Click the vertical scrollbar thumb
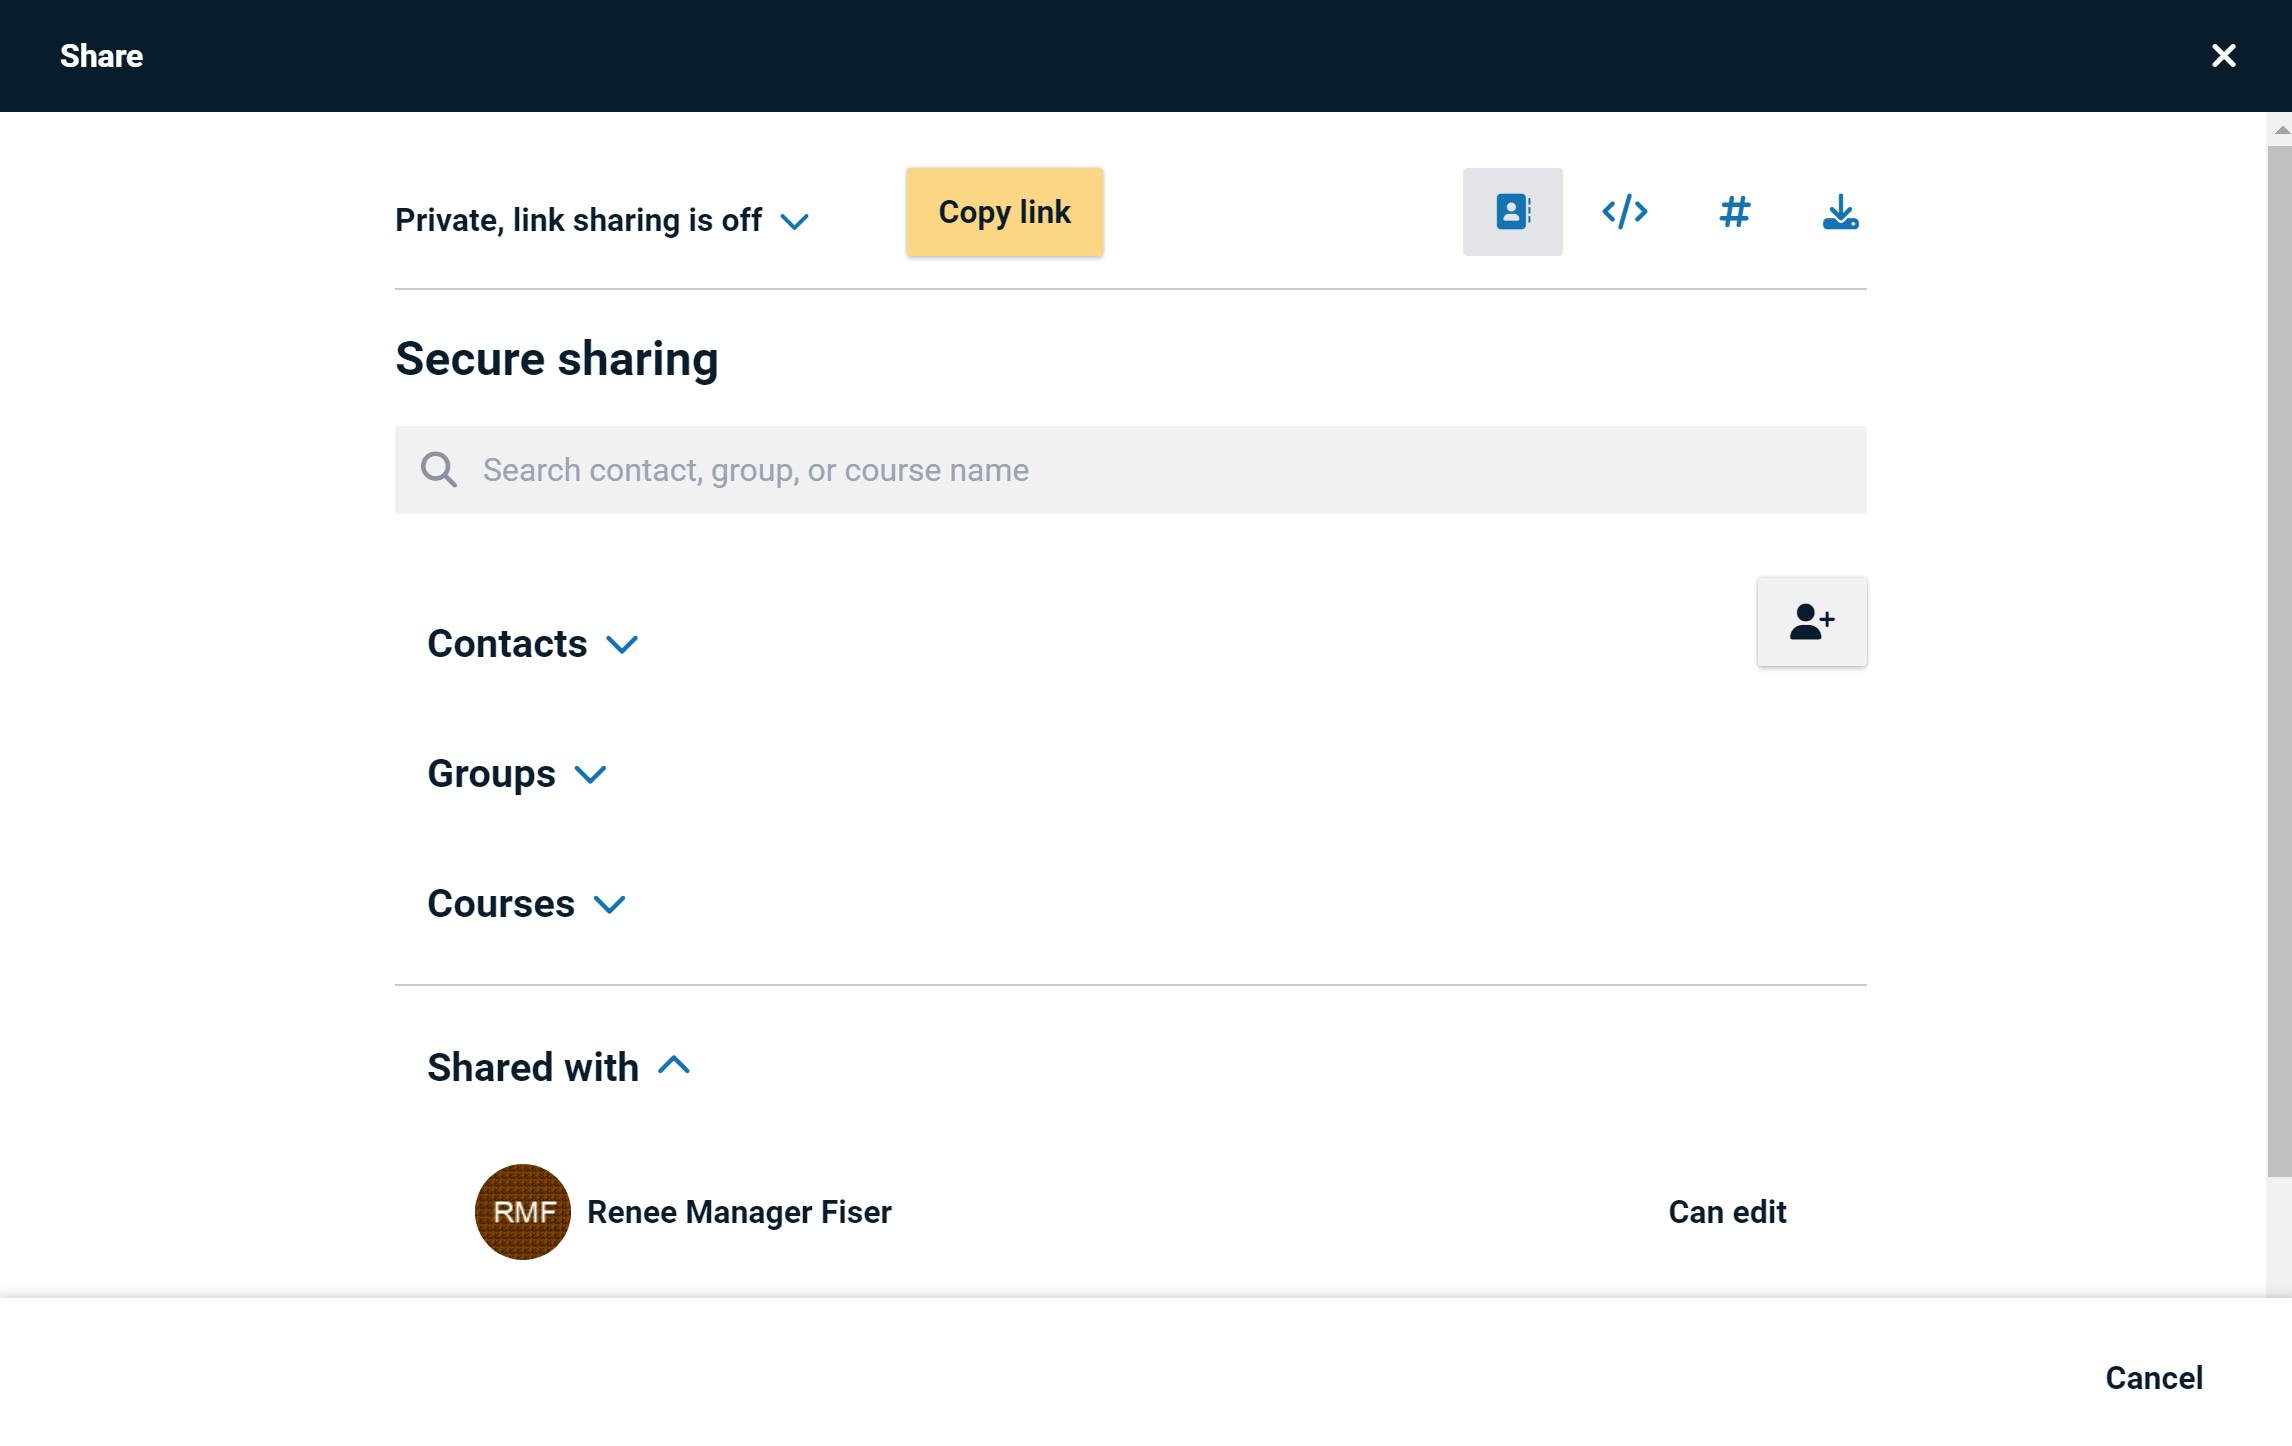Screen dimensions: 2292x1446 coord(2278,660)
